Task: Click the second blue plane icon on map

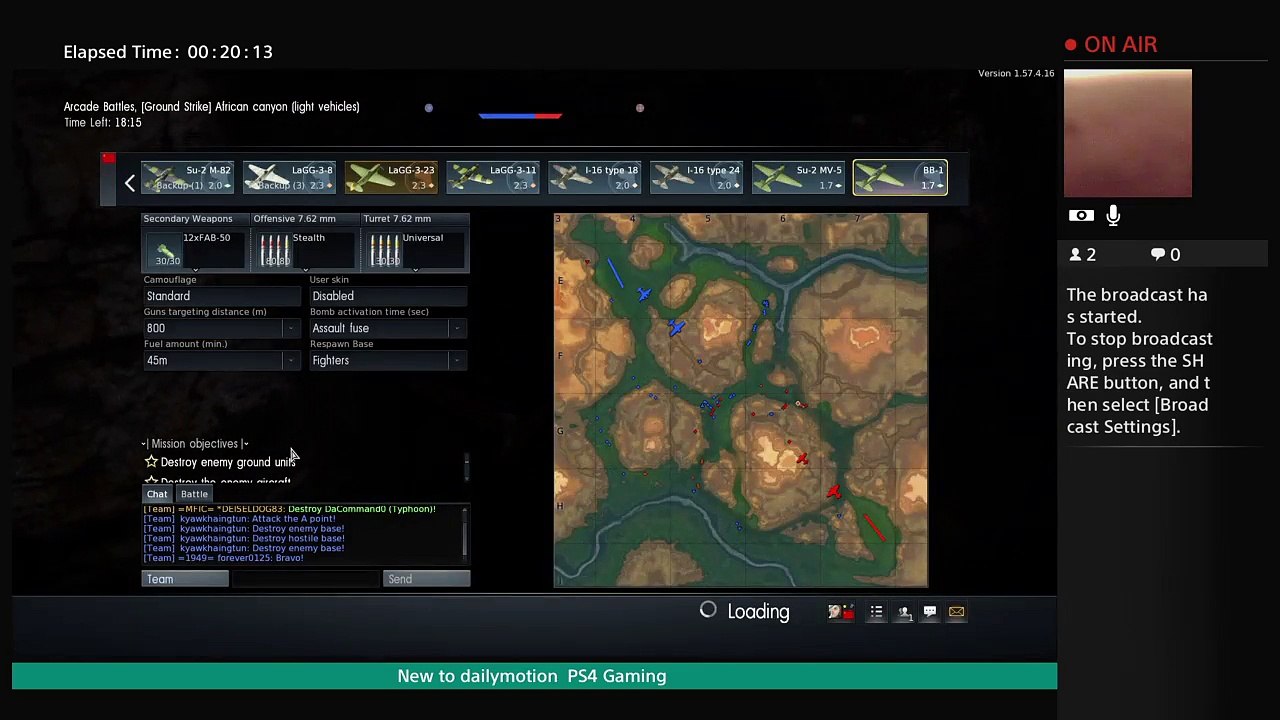Action: pos(677,327)
